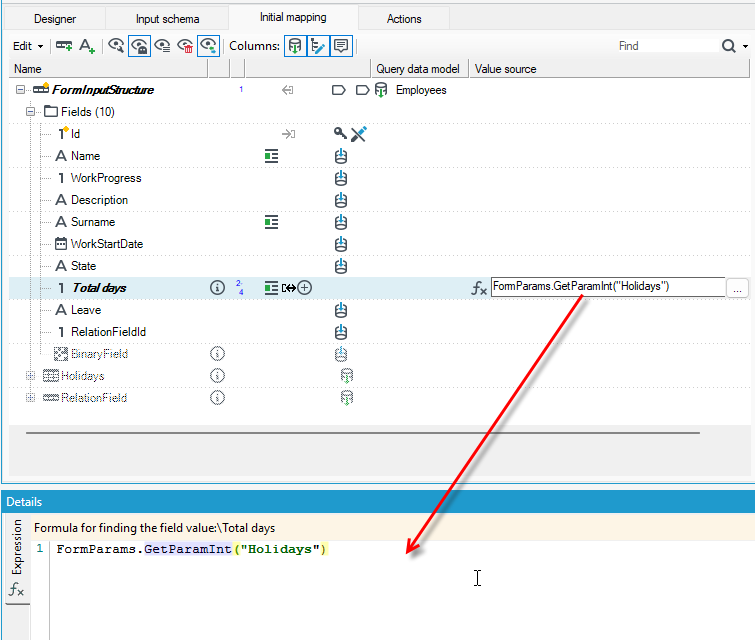
Task: Click the Employees data model entry
Action: (421, 90)
